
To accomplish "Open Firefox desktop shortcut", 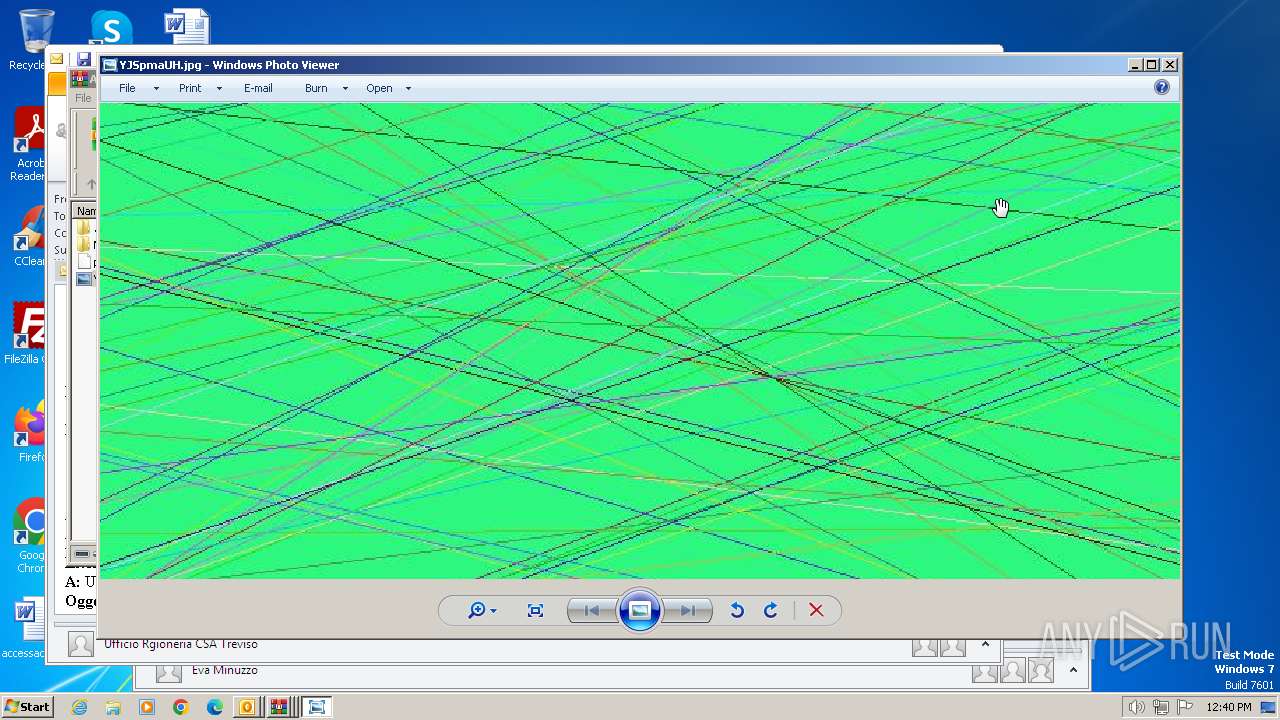I will [x=30, y=431].
